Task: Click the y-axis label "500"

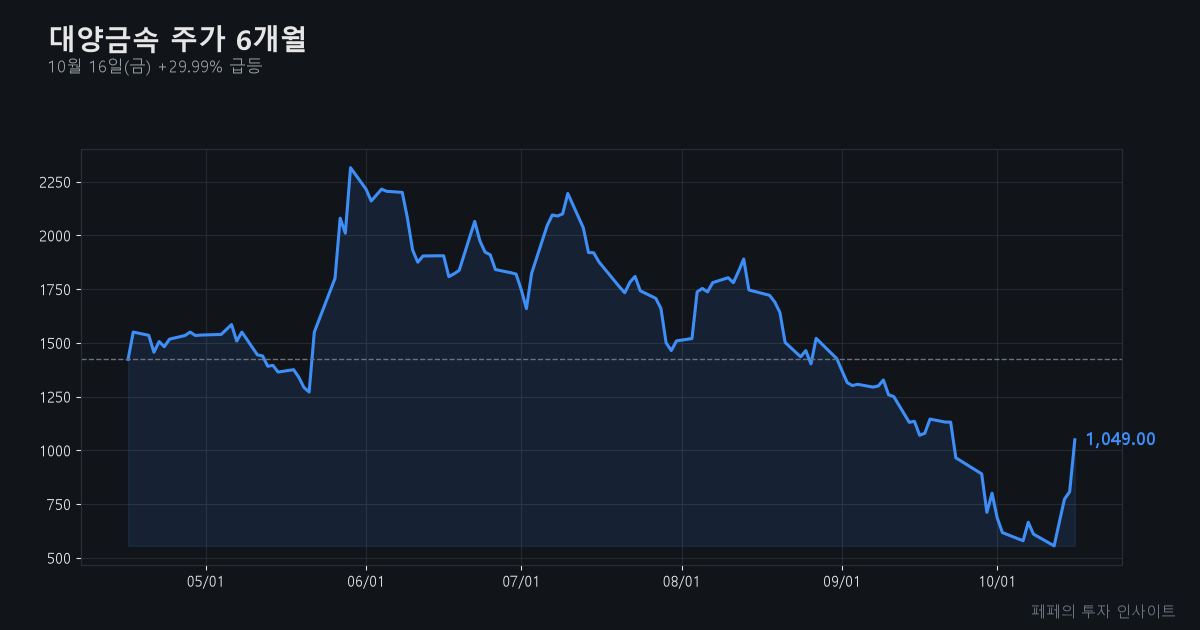Action: click(58, 558)
